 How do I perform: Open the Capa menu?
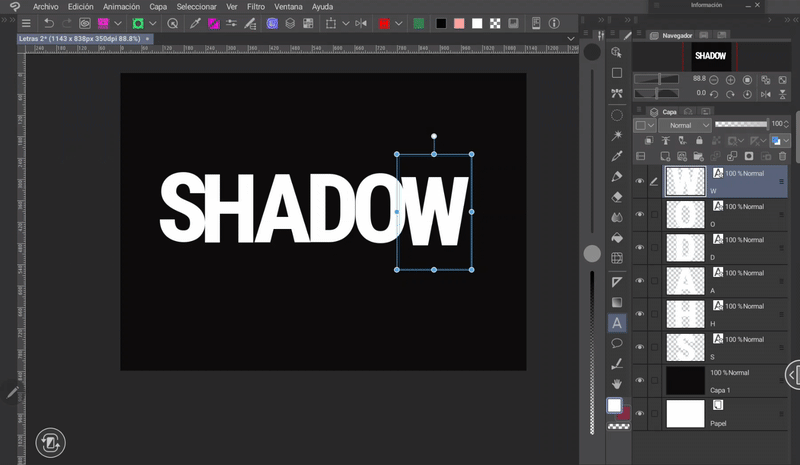(x=158, y=6)
